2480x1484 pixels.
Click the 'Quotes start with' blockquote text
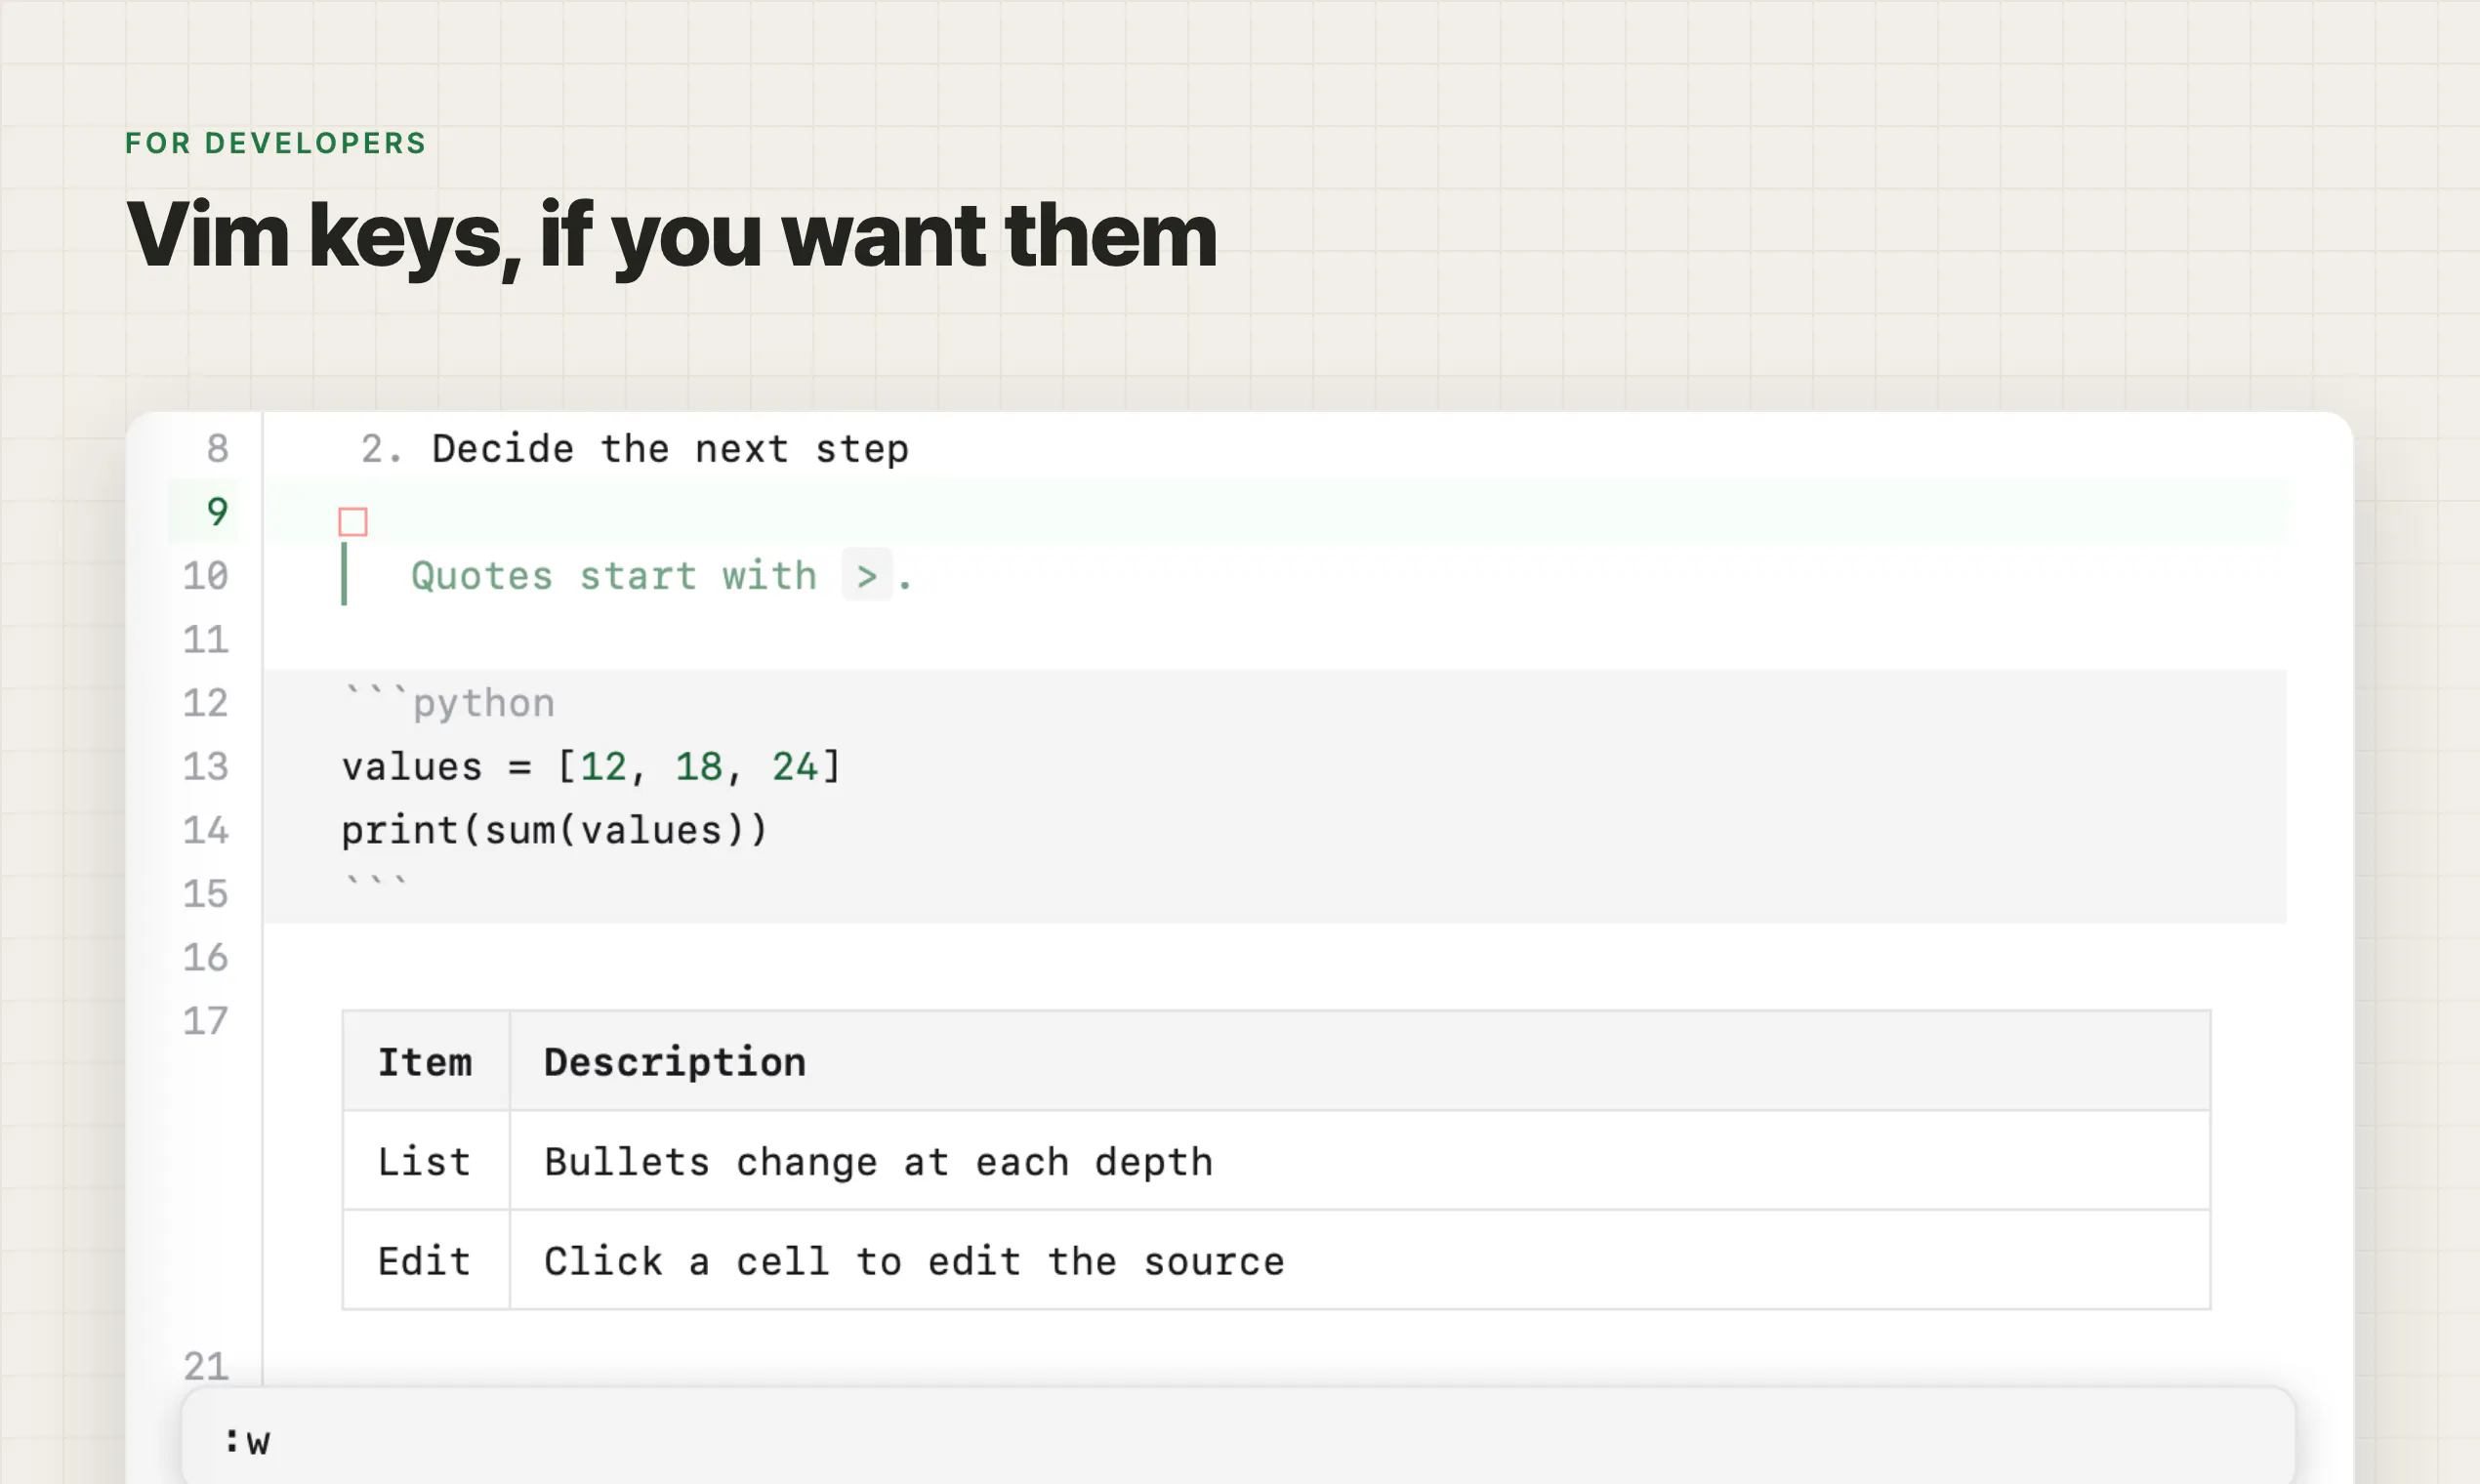pyautogui.click(x=614, y=576)
